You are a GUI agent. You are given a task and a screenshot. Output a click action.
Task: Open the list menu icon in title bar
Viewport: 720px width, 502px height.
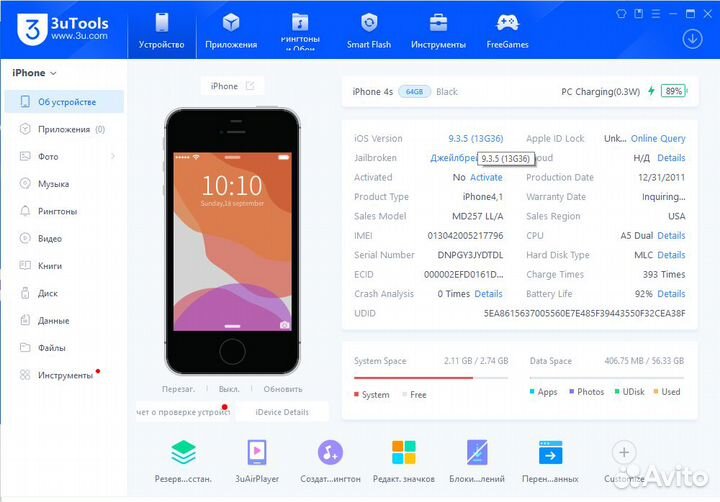656,14
